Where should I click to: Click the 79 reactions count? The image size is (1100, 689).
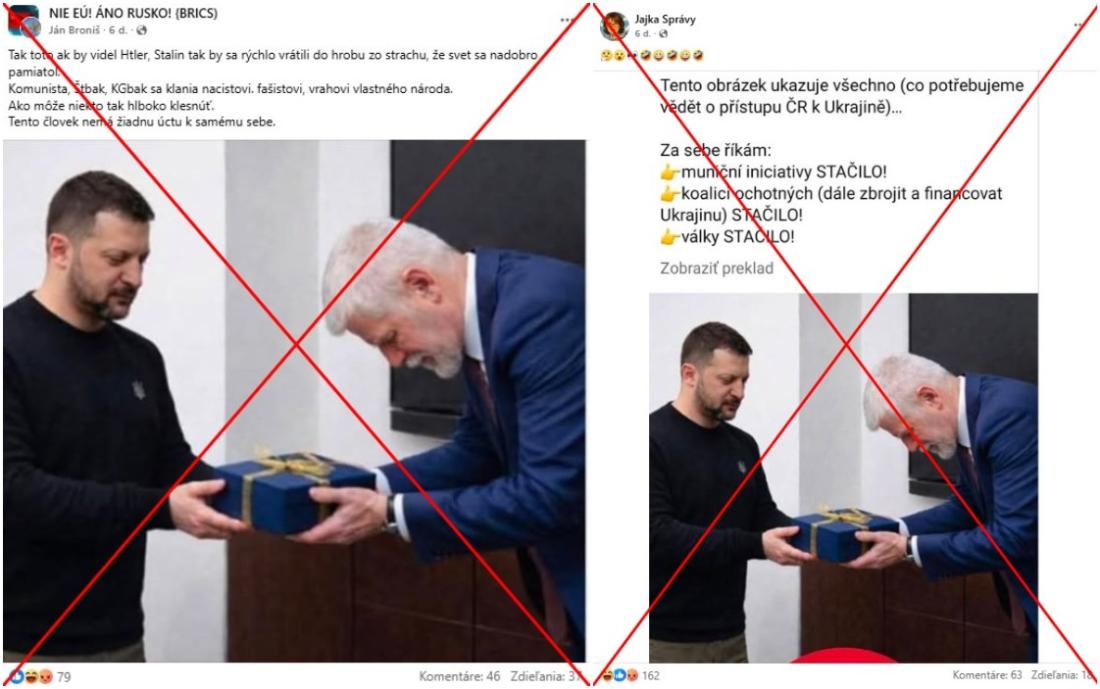click(x=64, y=677)
